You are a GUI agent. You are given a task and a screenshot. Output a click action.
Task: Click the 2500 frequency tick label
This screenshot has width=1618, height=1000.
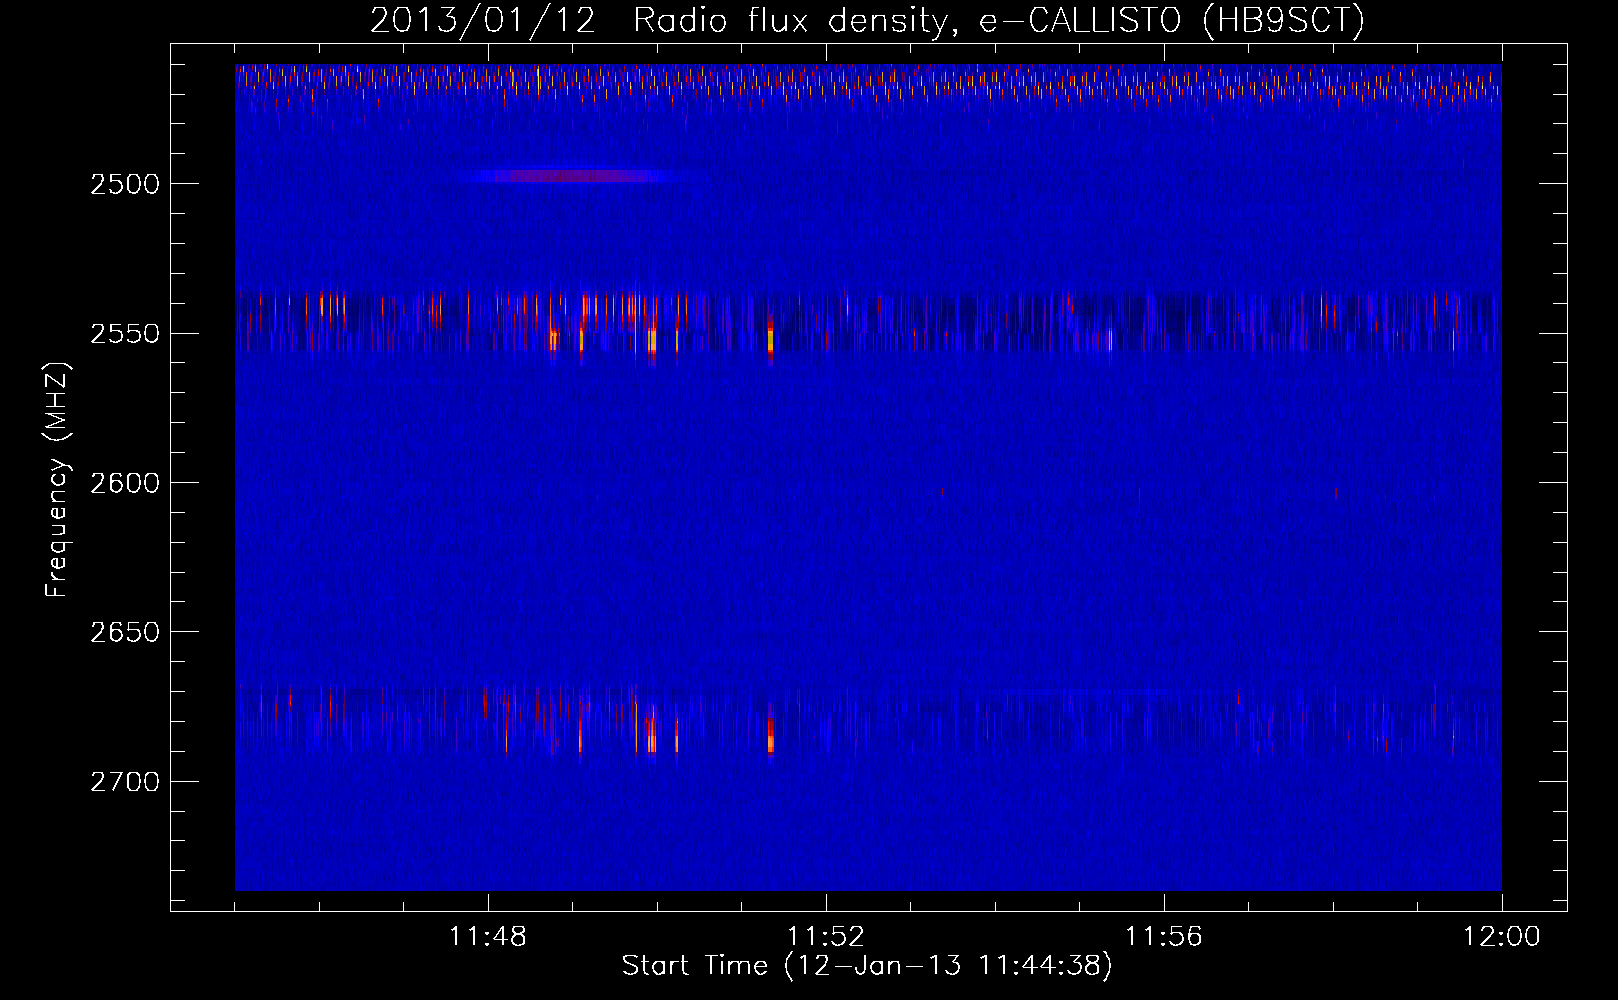pyautogui.click(x=125, y=184)
